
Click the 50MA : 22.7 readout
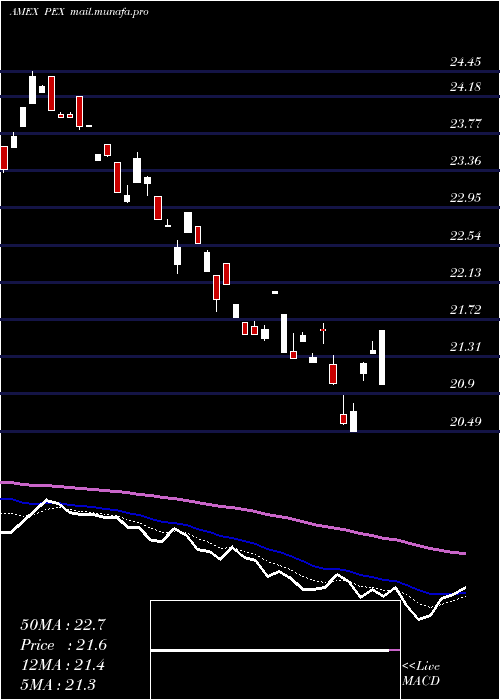click(63, 625)
